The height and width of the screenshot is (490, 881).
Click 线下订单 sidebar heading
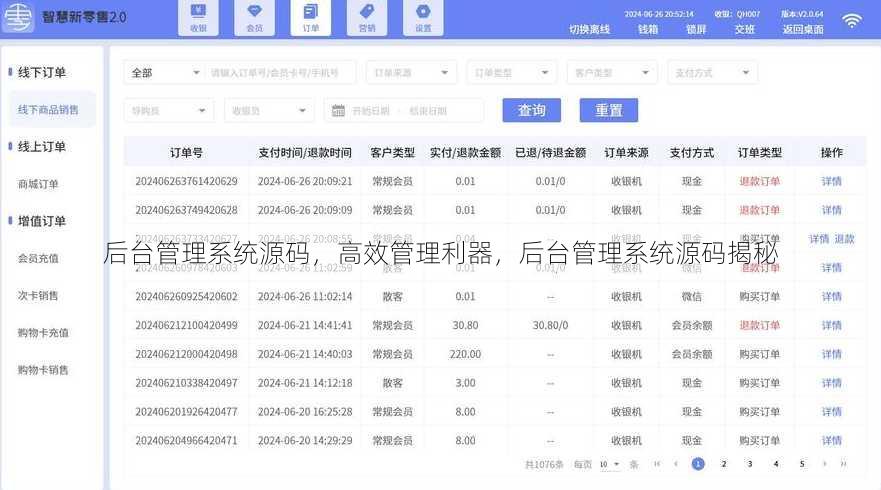(x=42, y=72)
